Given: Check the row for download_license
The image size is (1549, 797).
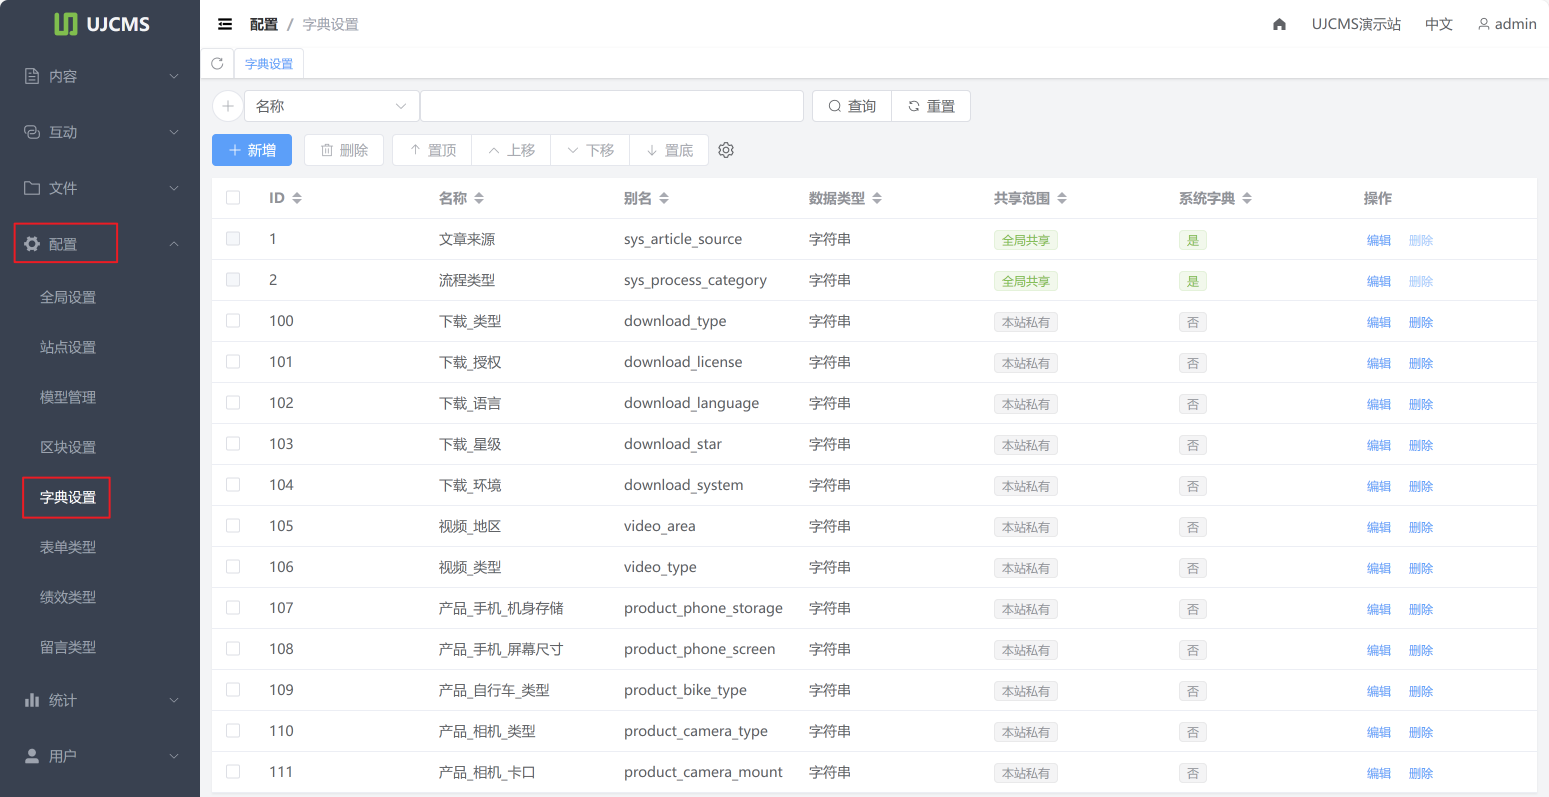Looking at the screenshot, I should point(233,362).
